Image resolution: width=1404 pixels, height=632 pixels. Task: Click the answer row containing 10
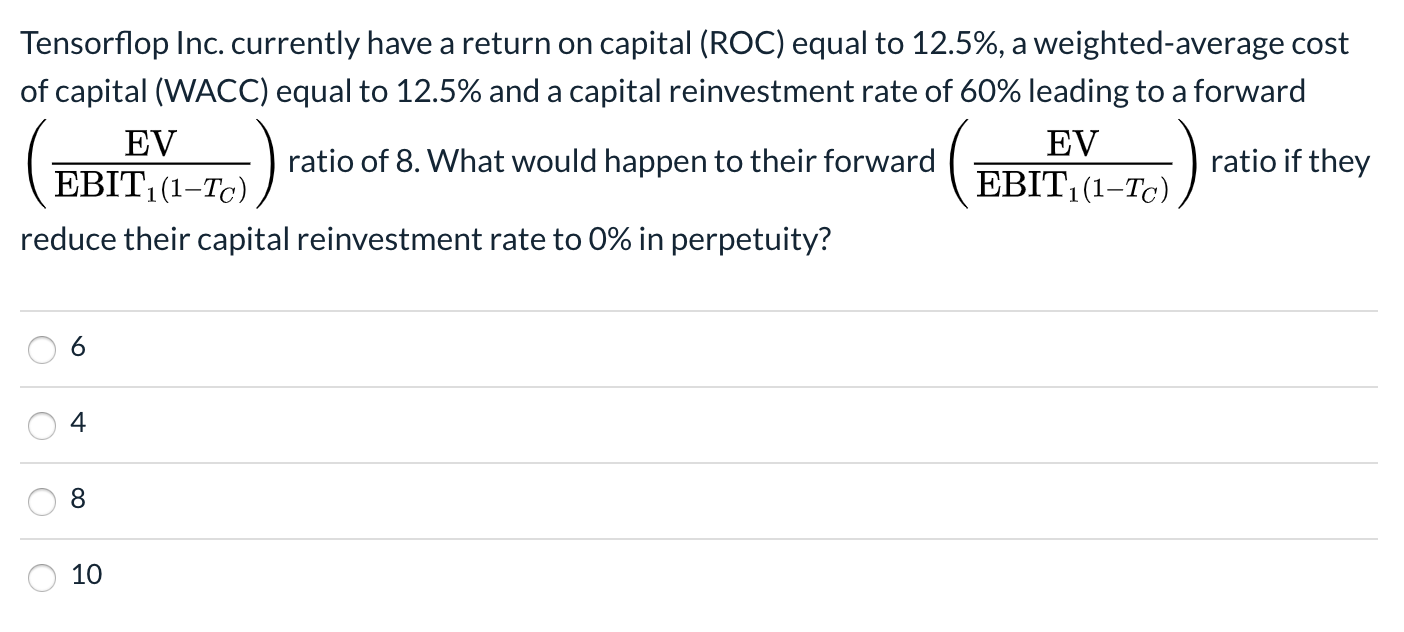click(x=400, y=577)
